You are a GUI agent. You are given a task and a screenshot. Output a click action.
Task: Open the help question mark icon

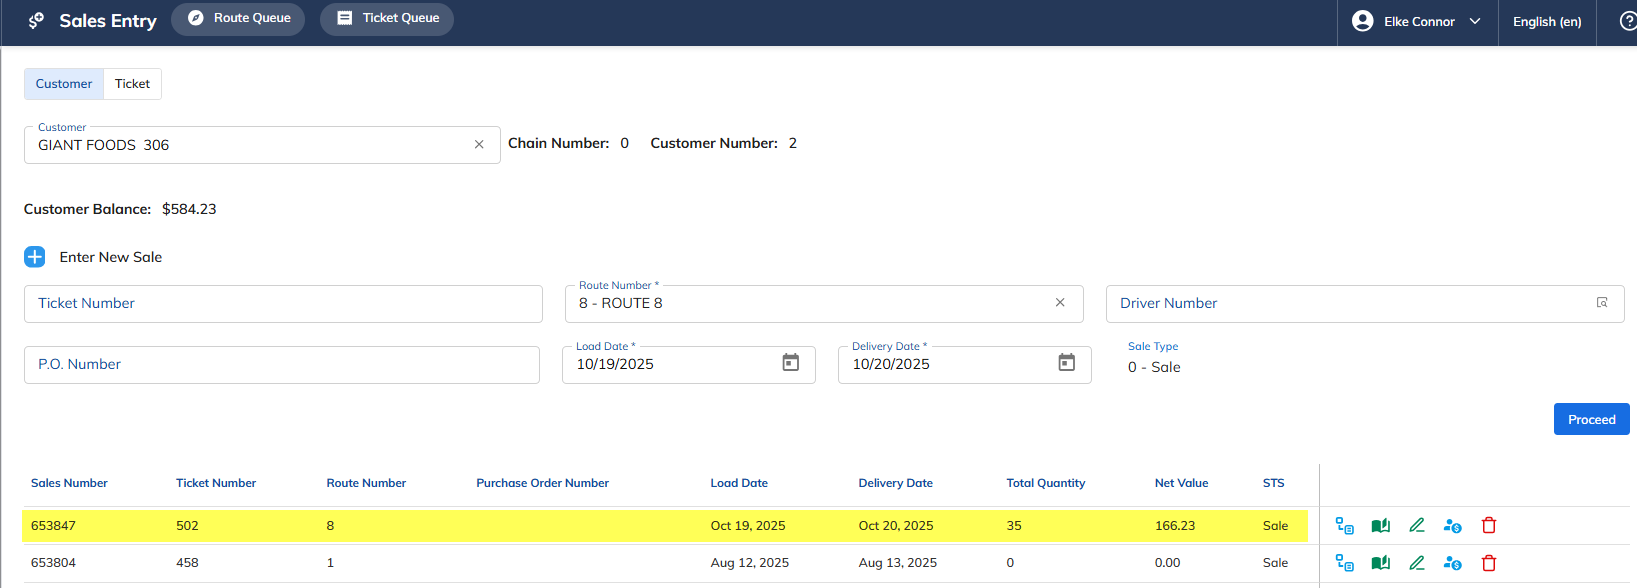pyautogui.click(x=1627, y=21)
